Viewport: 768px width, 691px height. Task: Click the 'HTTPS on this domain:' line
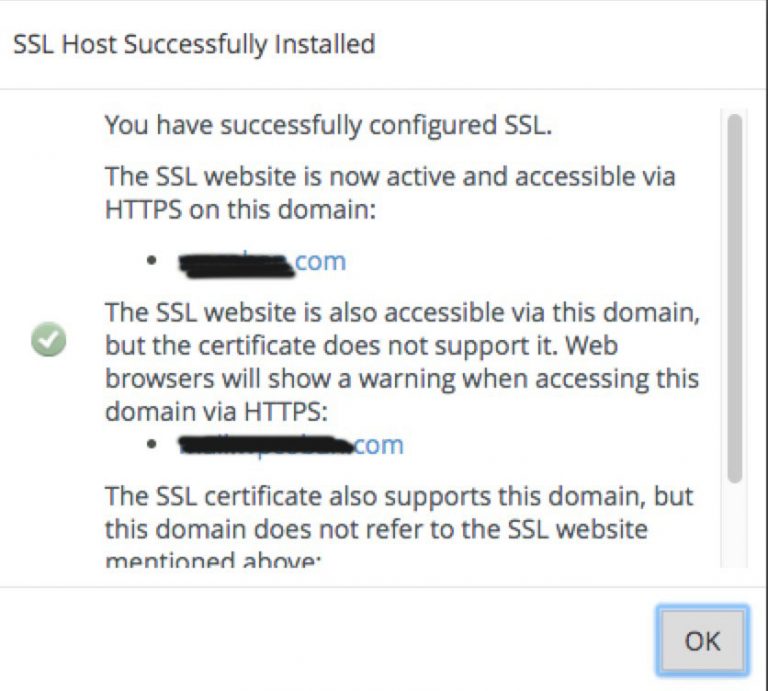(240, 210)
